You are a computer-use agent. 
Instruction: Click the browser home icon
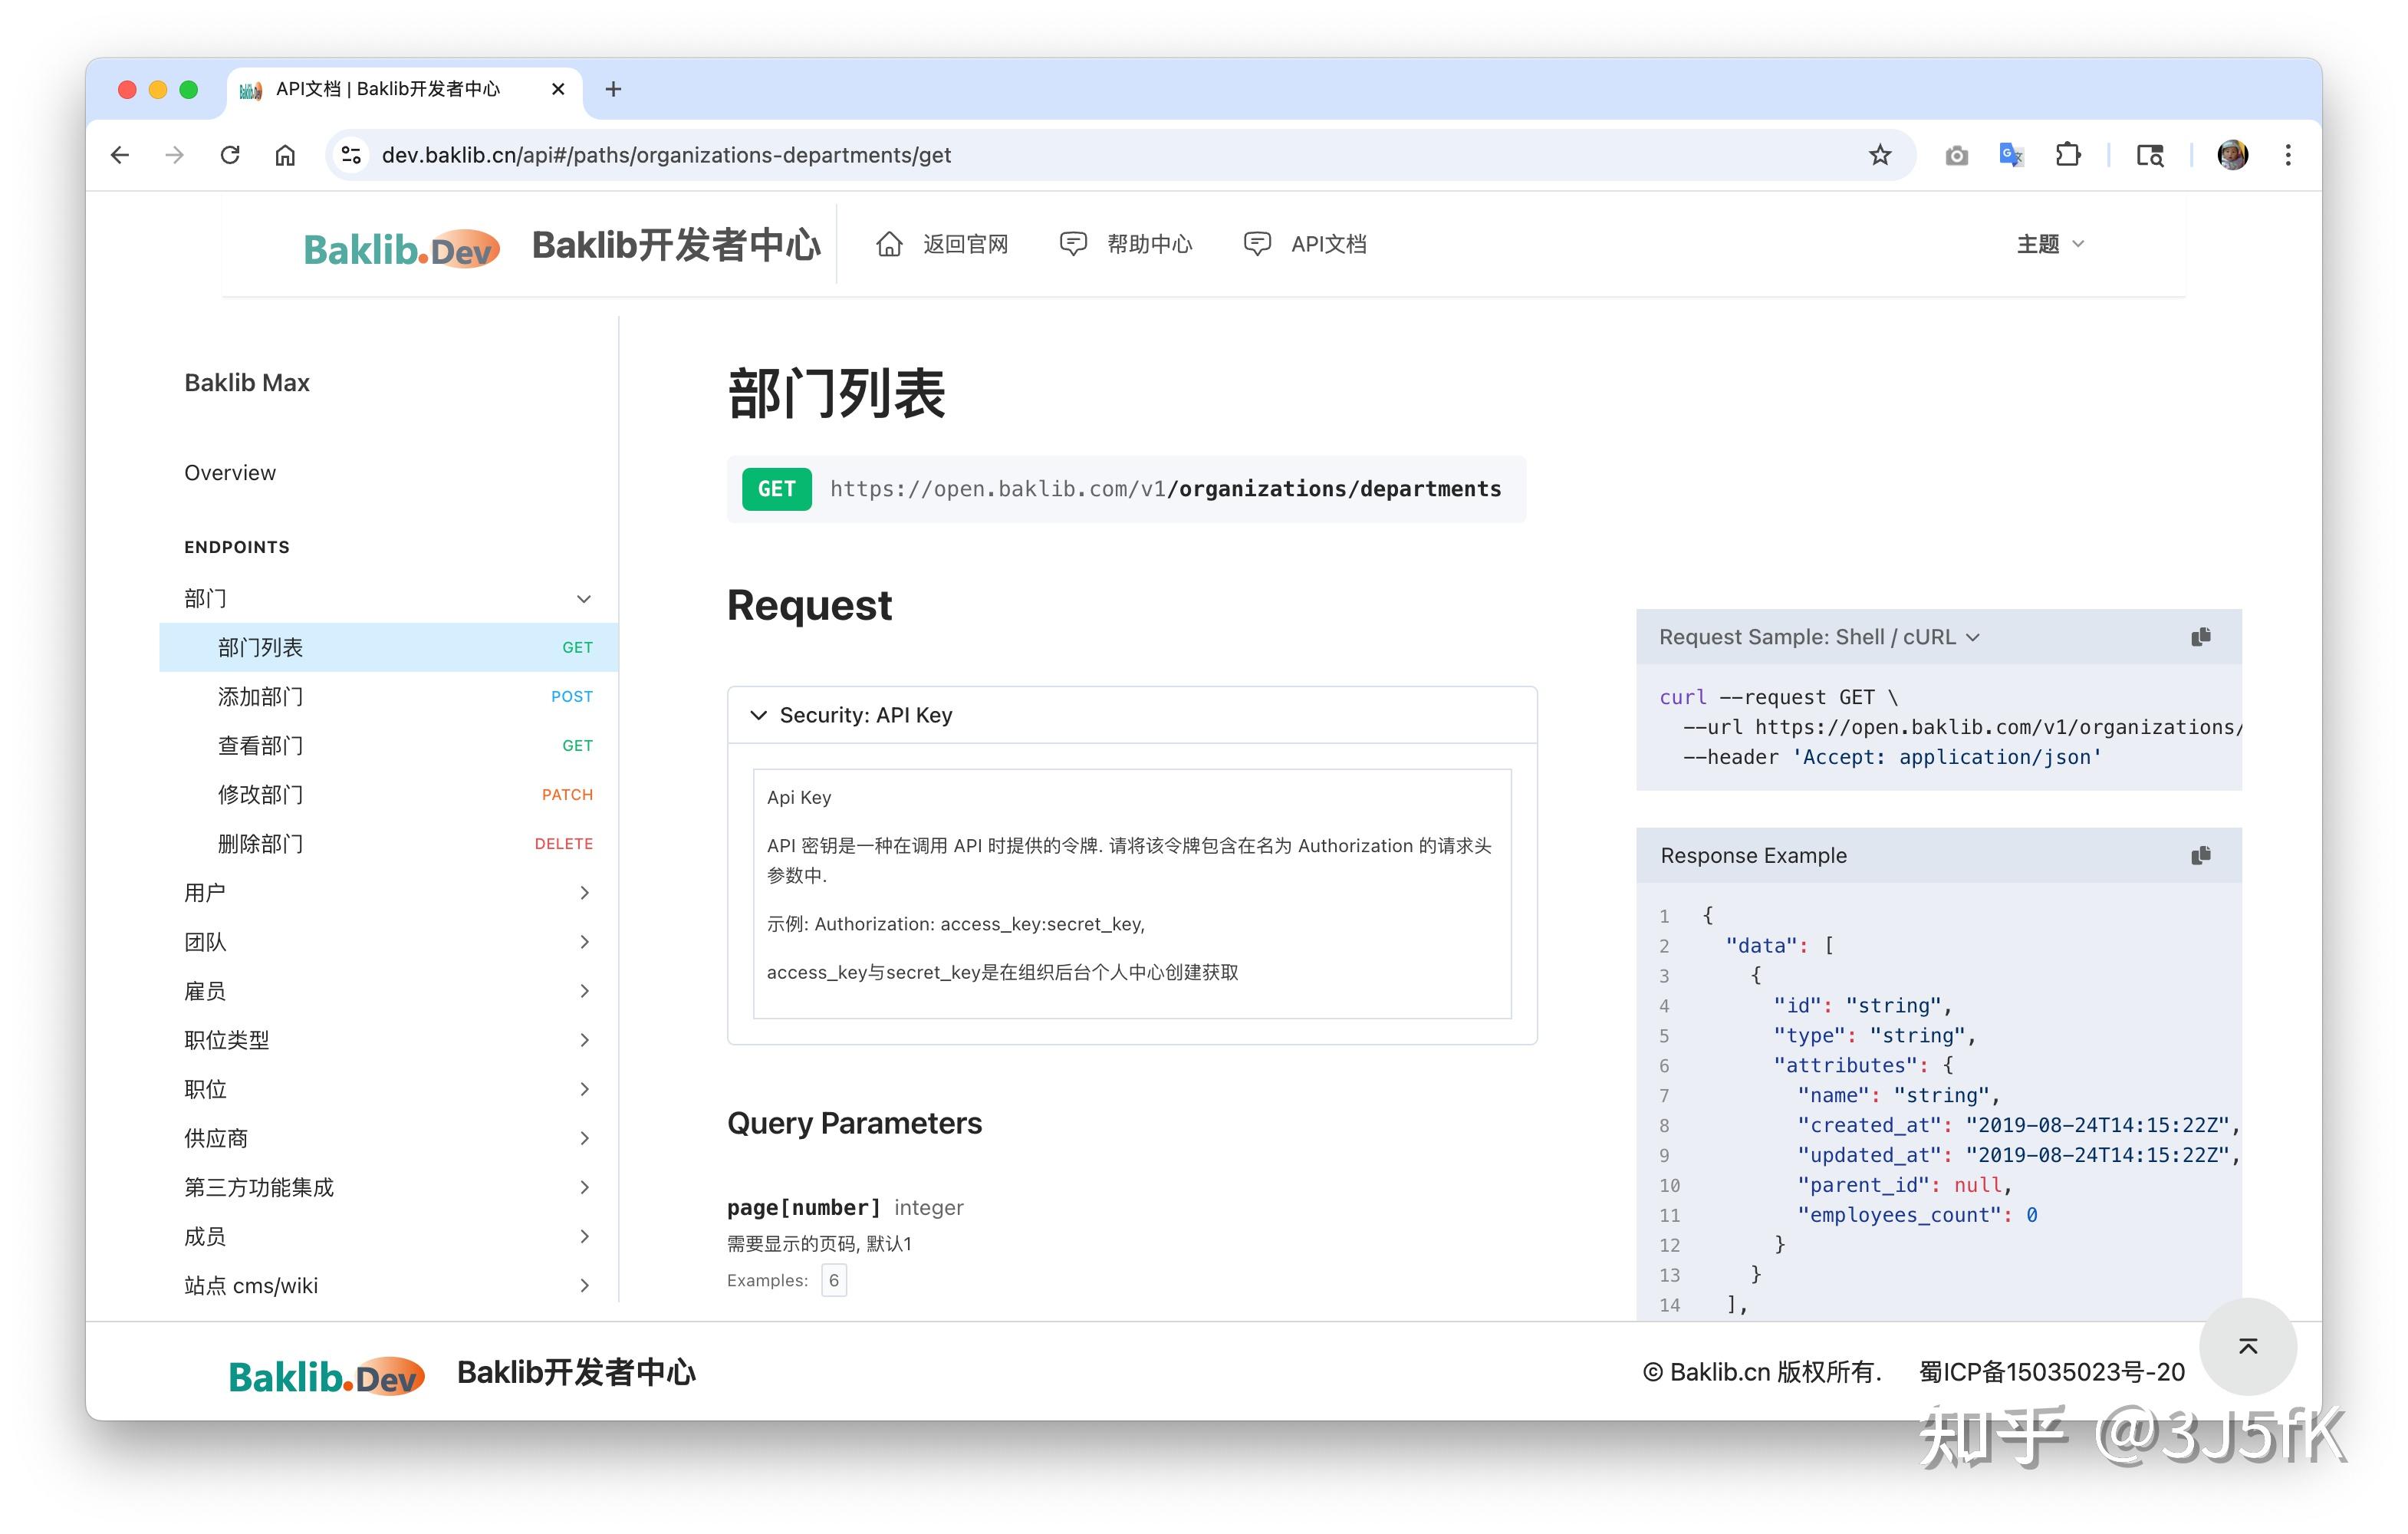[285, 155]
